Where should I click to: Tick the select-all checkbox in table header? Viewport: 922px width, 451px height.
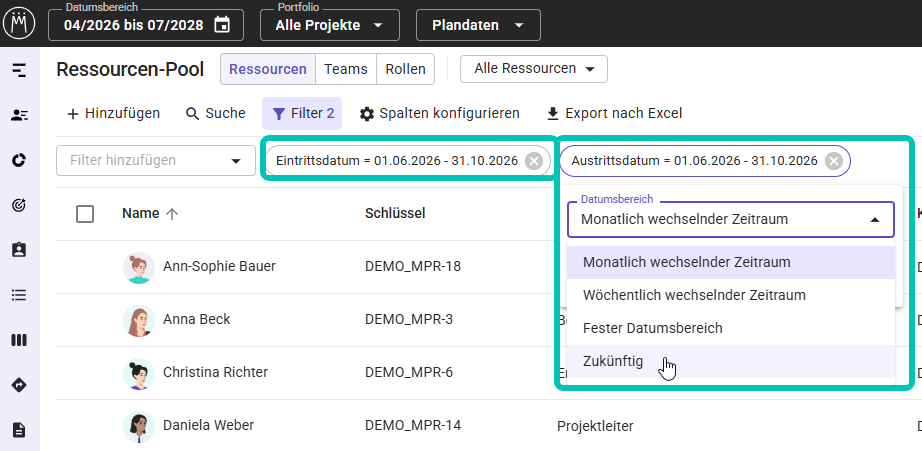[85, 214]
